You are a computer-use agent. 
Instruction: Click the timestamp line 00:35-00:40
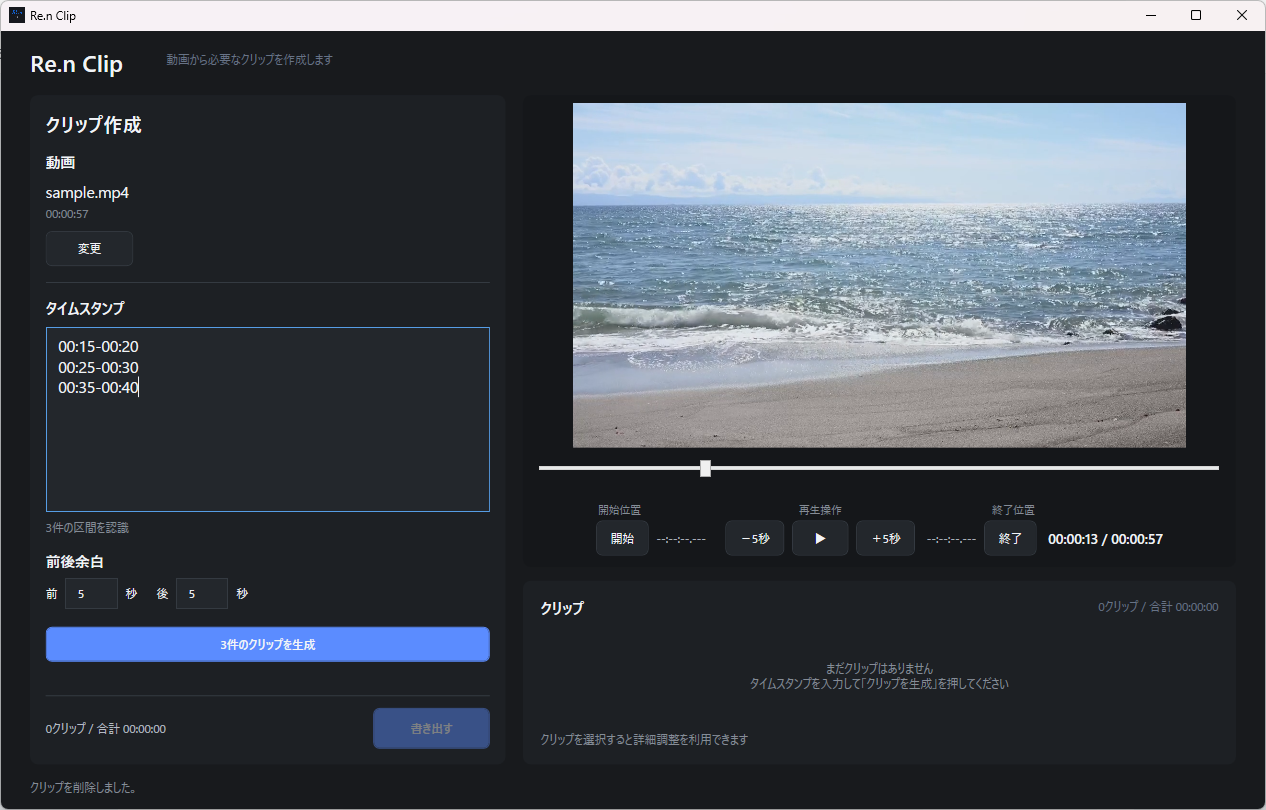tap(98, 387)
